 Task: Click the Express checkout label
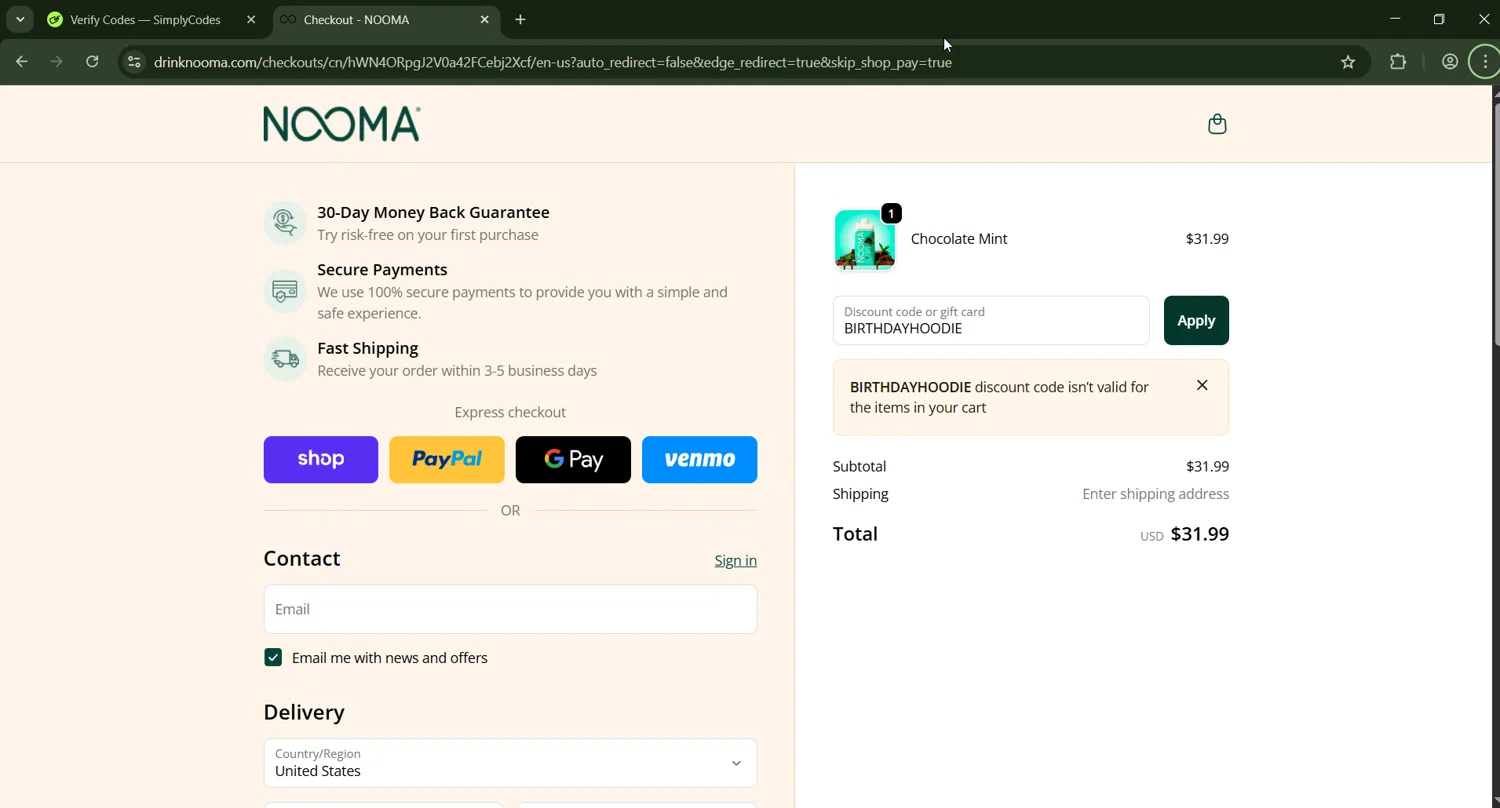tap(510, 412)
